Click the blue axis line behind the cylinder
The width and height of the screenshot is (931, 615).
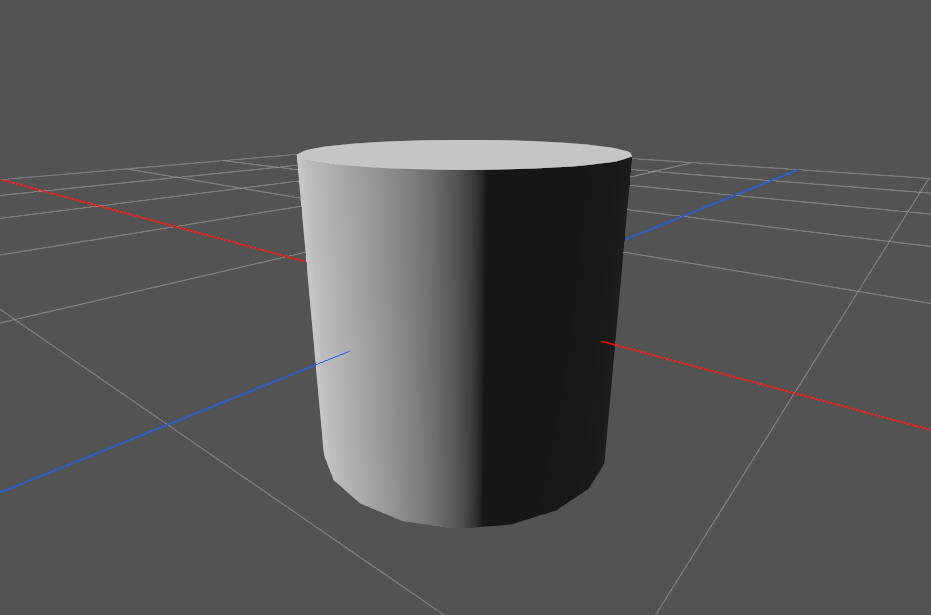tap(710, 205)
